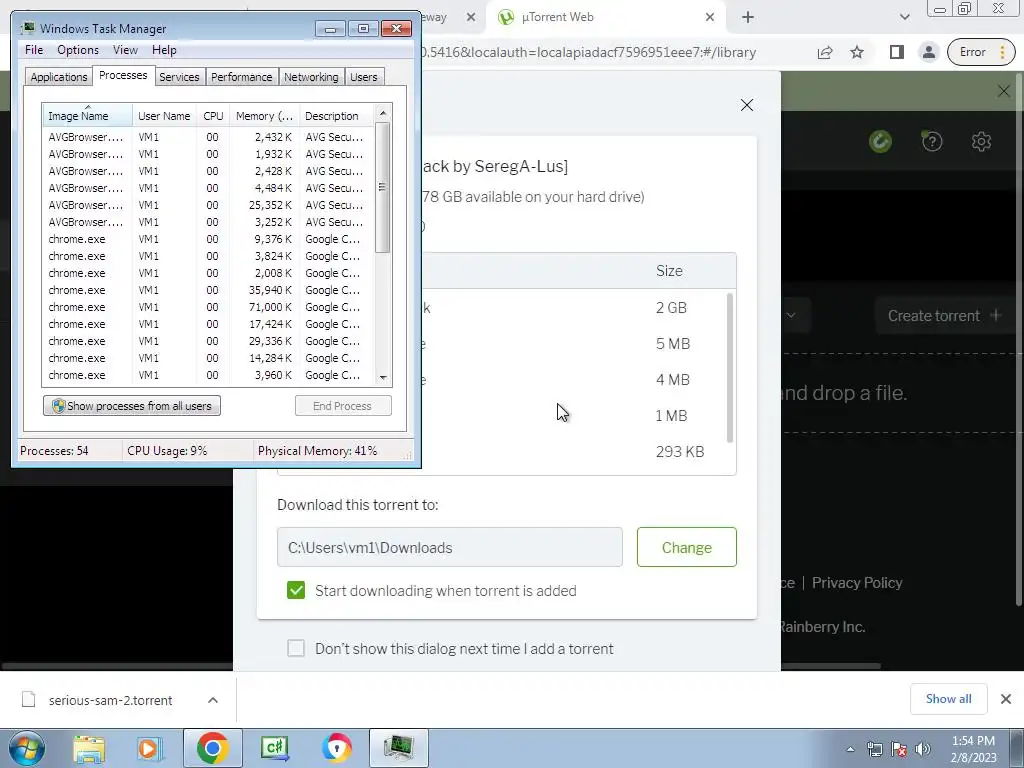Screen dimensions: 1024x768
Task: Click the Size column header
Action: point(669,271)
